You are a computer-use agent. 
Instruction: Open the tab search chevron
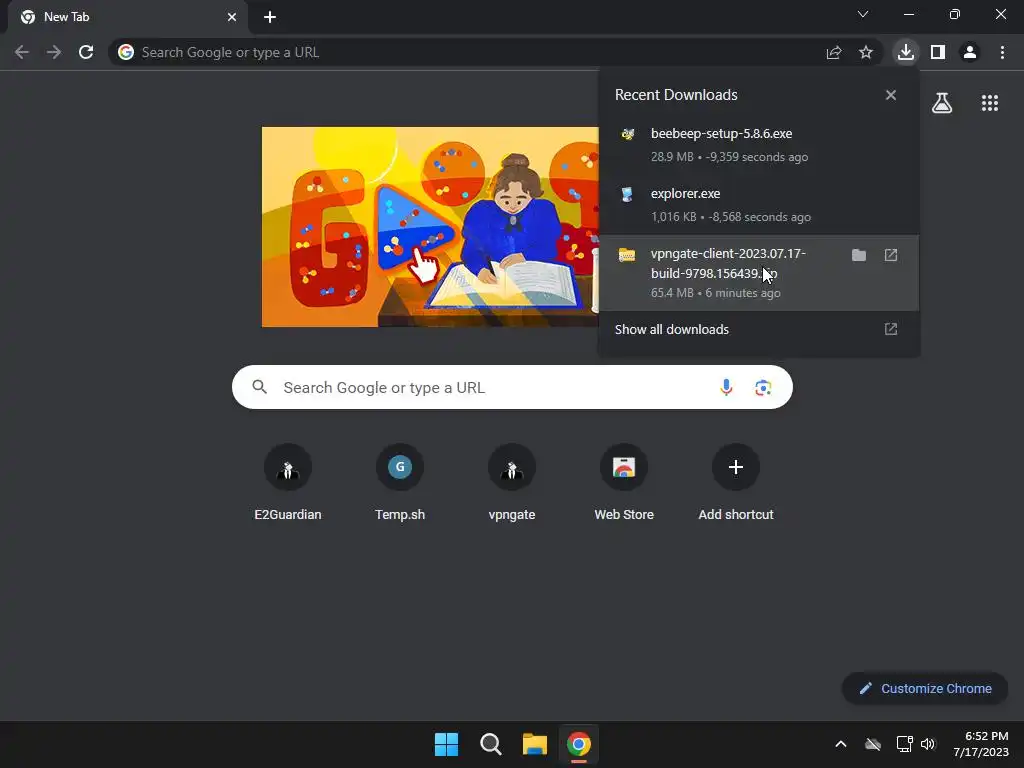(863, 14)
